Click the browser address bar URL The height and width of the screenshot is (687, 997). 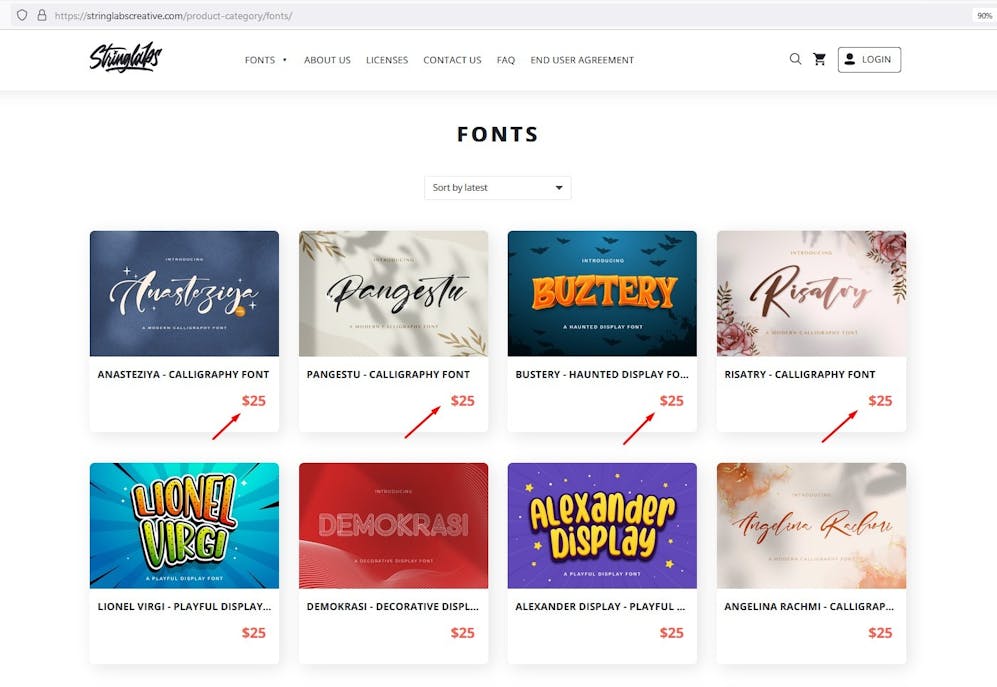pos(175,16)
